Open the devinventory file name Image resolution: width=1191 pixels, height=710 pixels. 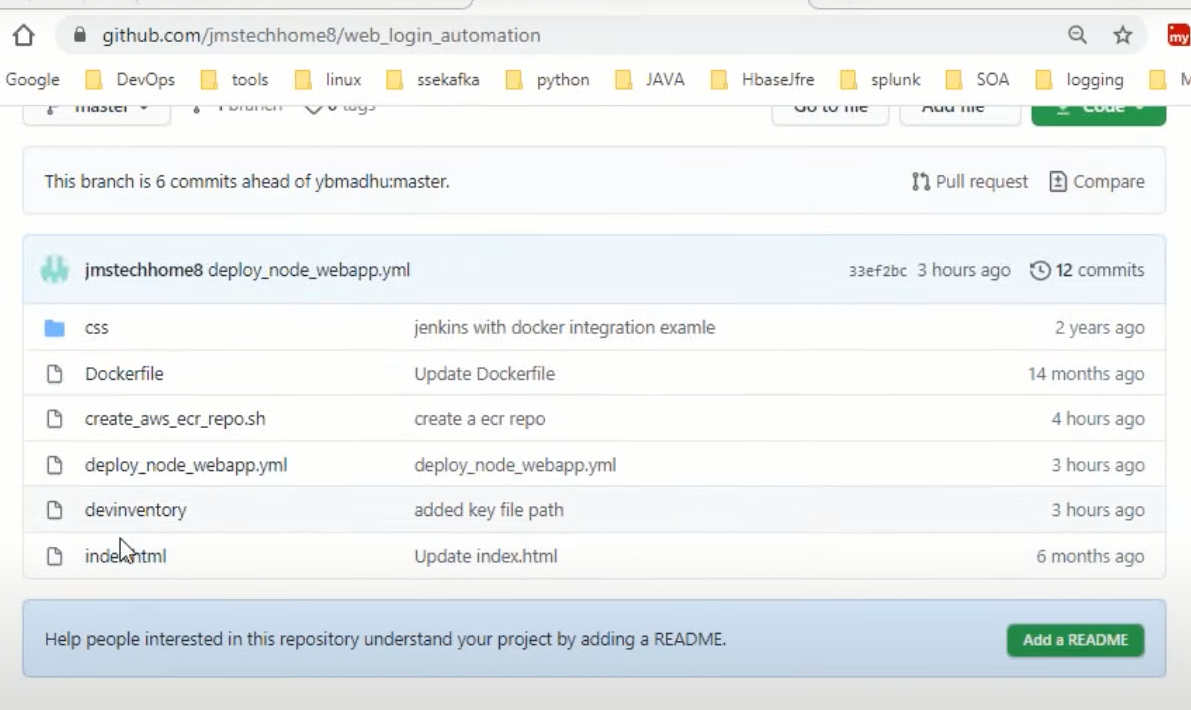135,510
